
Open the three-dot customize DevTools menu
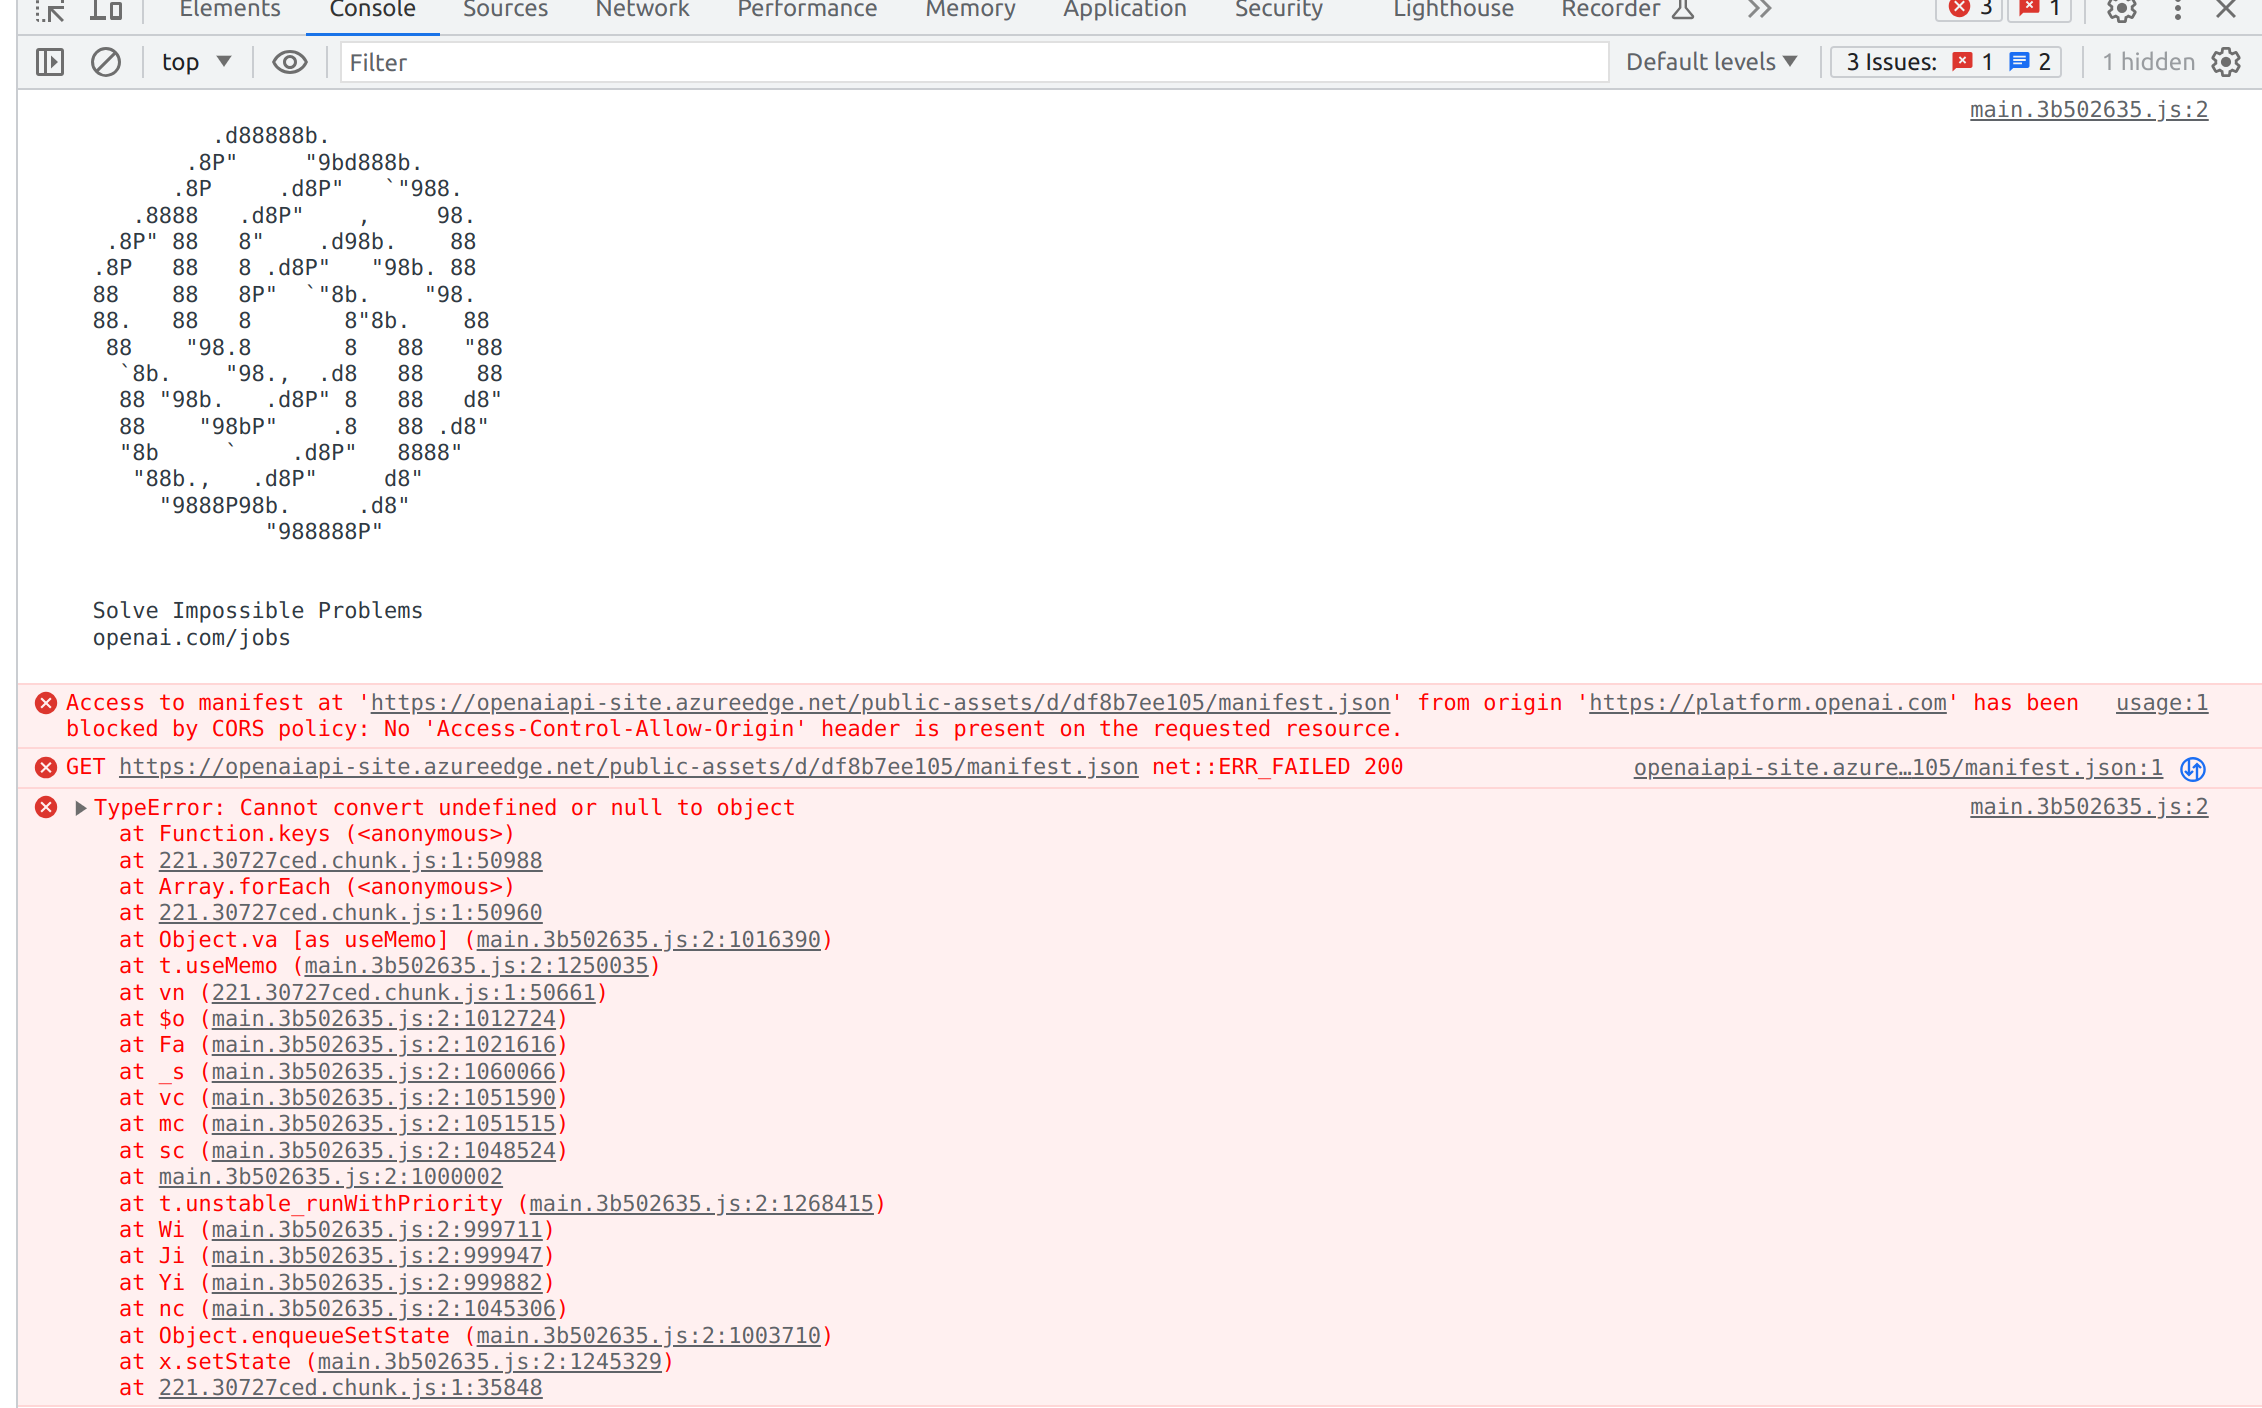(2177, 10)
